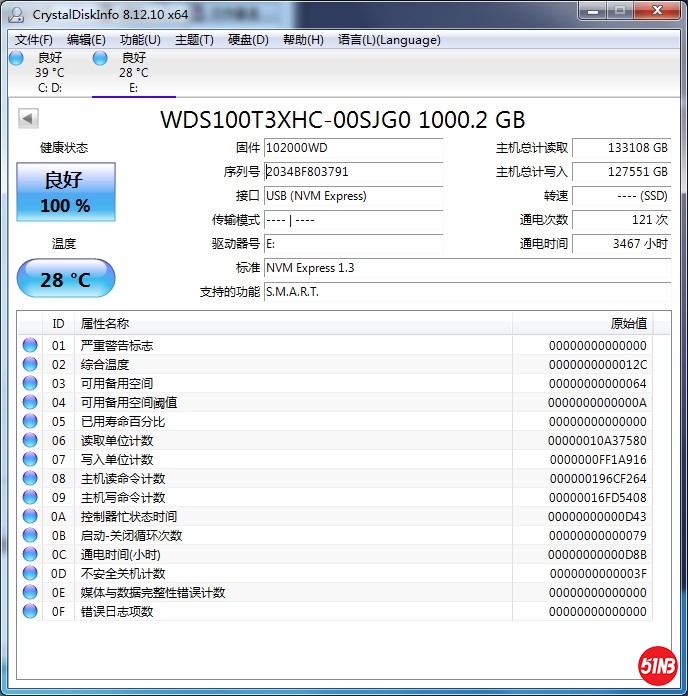Click the power-on count value 121 次
Image resolution: width=688 pixels, height=696 pixels.
tap(621, 220)
